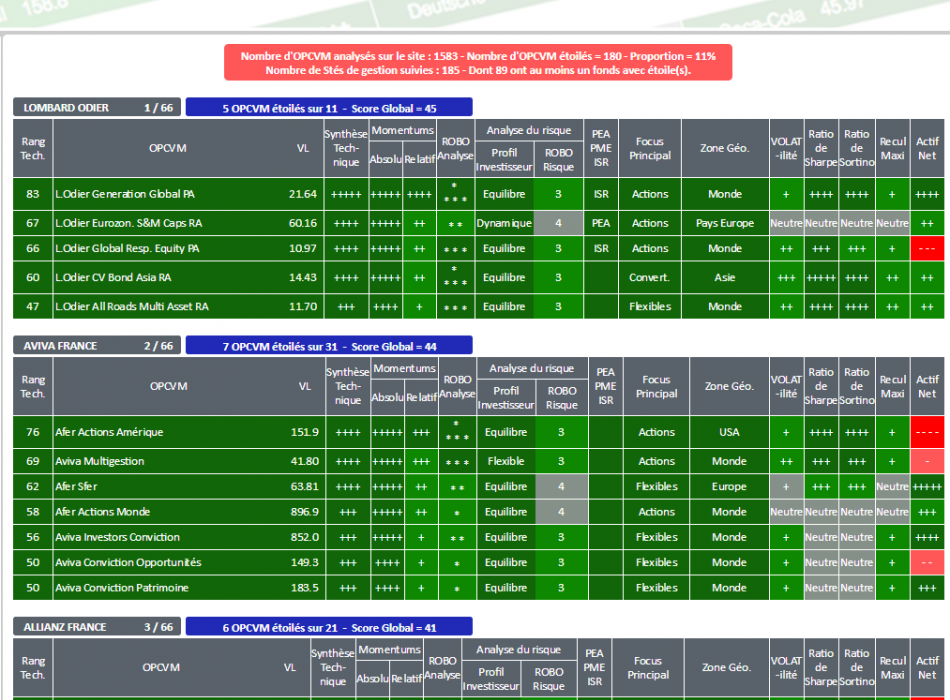
Task: Click red Actif Net cell of L.Odier Global Resp. Equity
Action: (x=927, y=248)
